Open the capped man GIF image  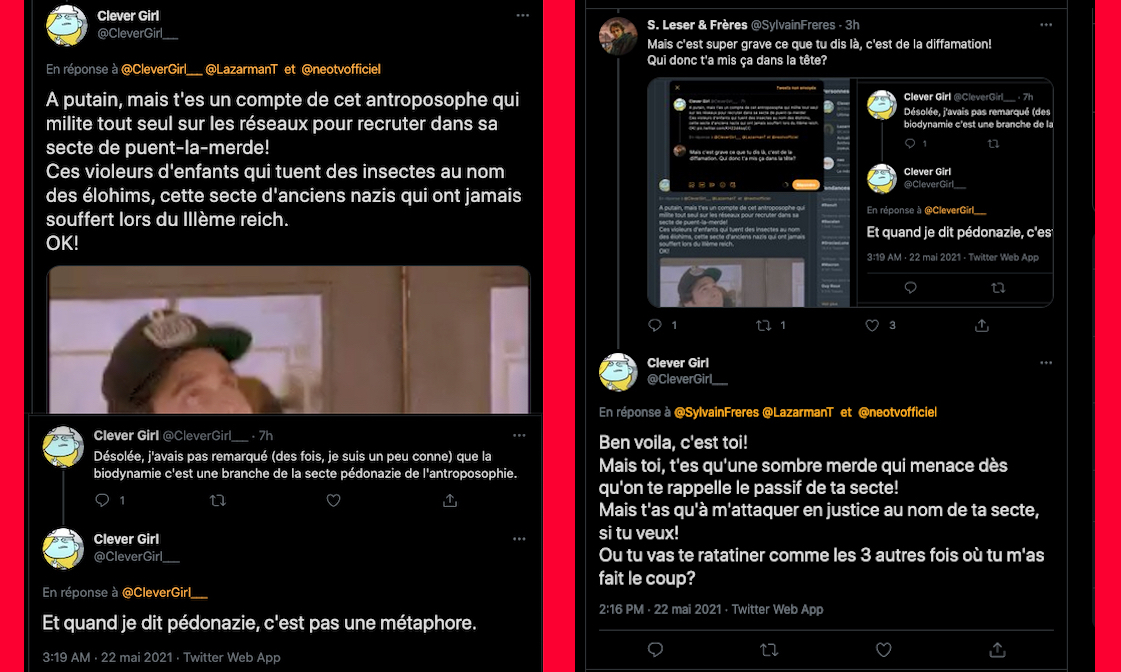point(289,340)
